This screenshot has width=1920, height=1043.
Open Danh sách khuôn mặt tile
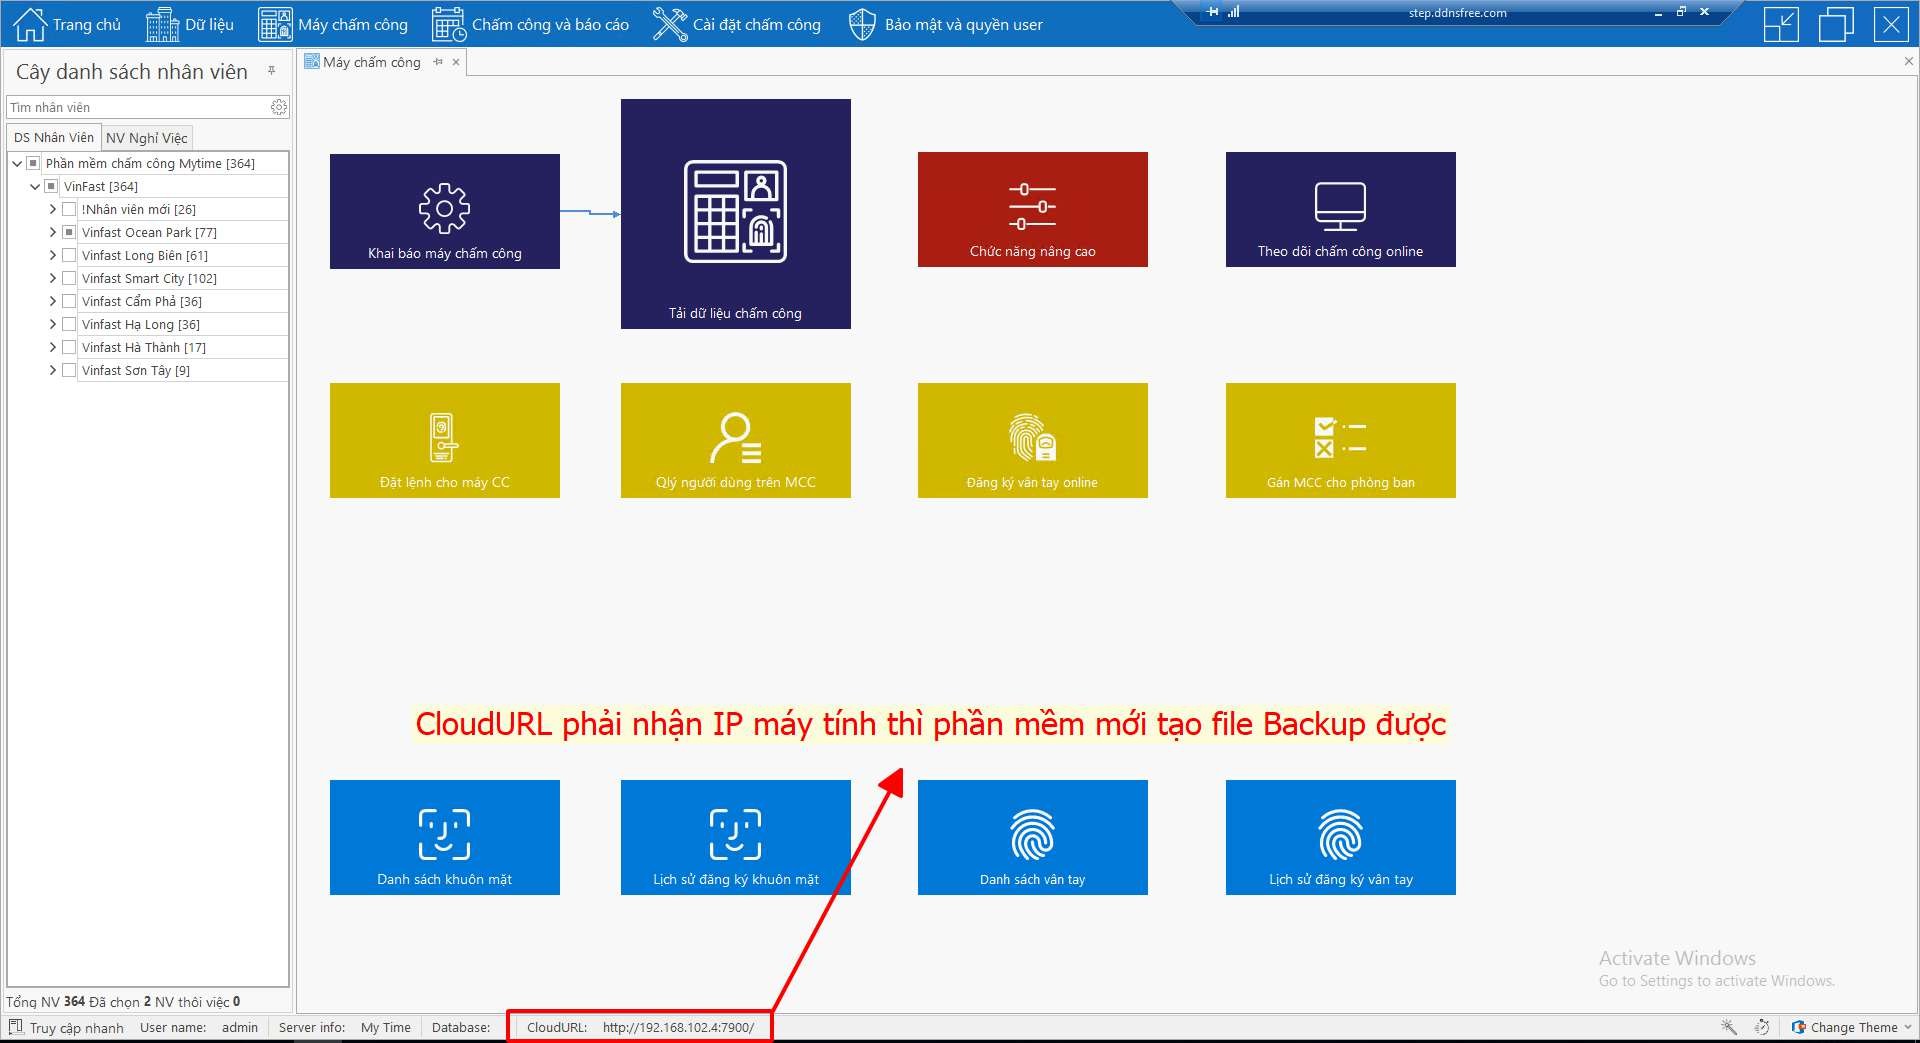[x=444, y=837]
